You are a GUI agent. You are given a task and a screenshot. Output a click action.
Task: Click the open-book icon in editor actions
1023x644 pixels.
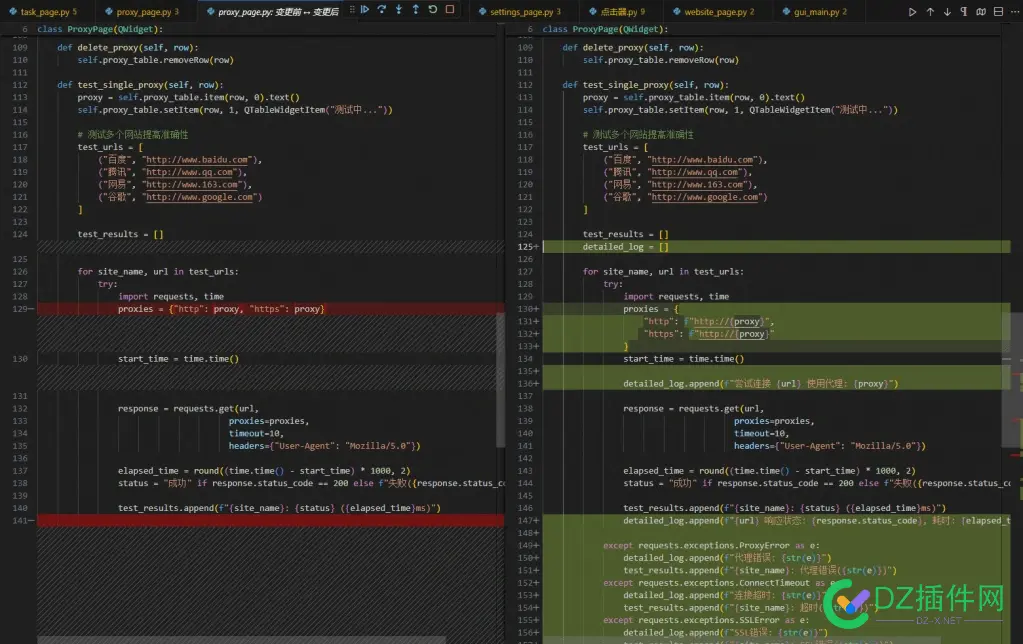point(981,12)
